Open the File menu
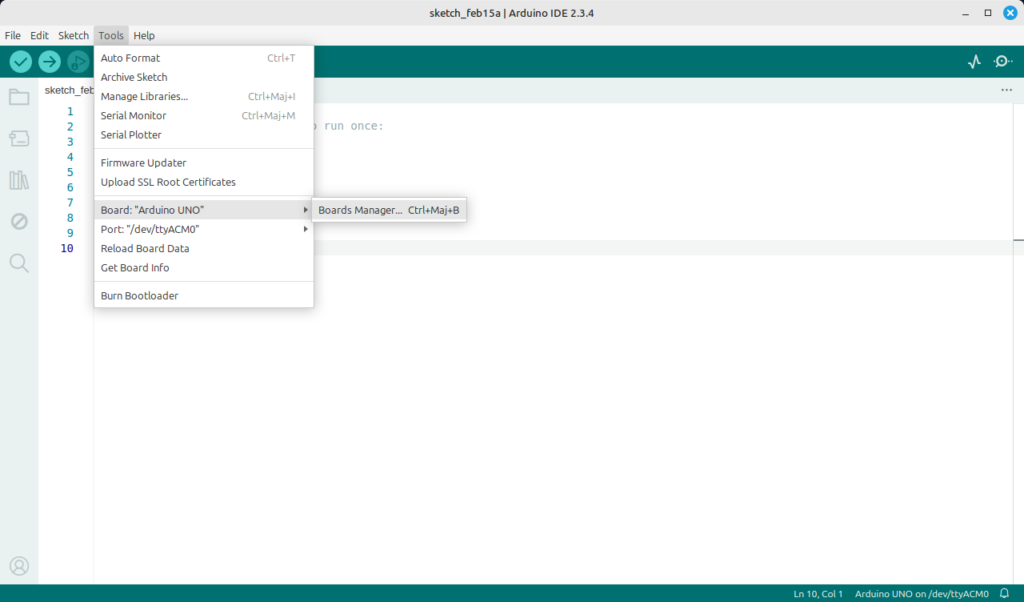This screenshot has width=1024, height=602. tap(12, 35)
